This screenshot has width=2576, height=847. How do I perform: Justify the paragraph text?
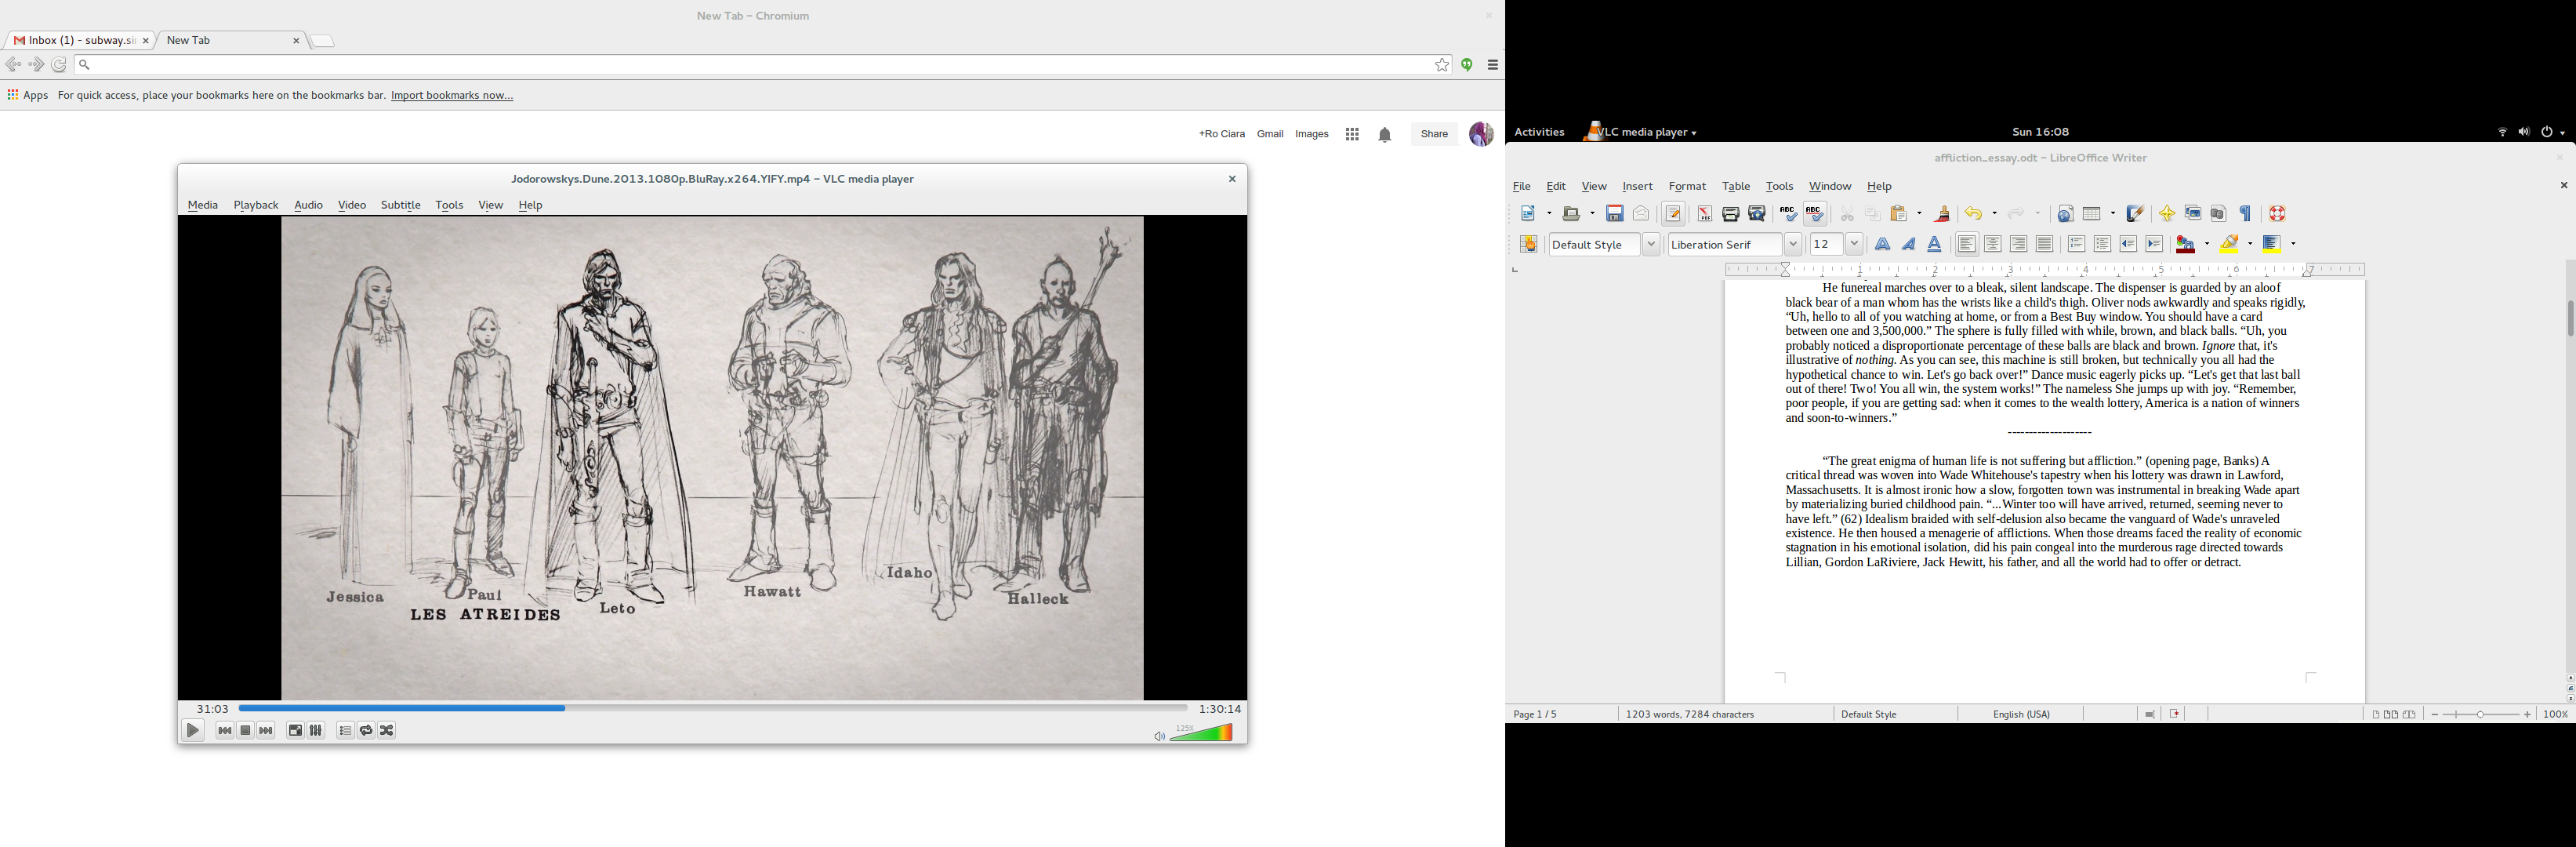2044,245
